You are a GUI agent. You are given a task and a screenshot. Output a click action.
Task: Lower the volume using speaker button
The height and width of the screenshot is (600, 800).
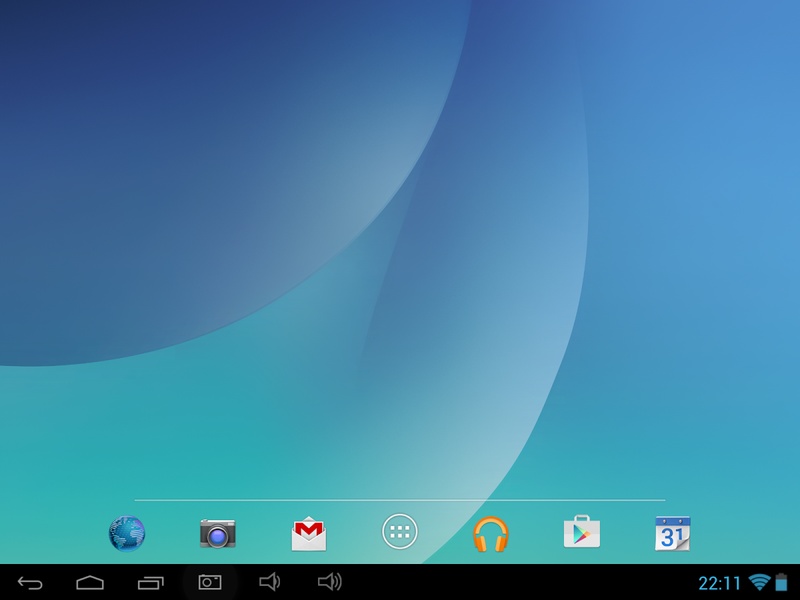269,582
